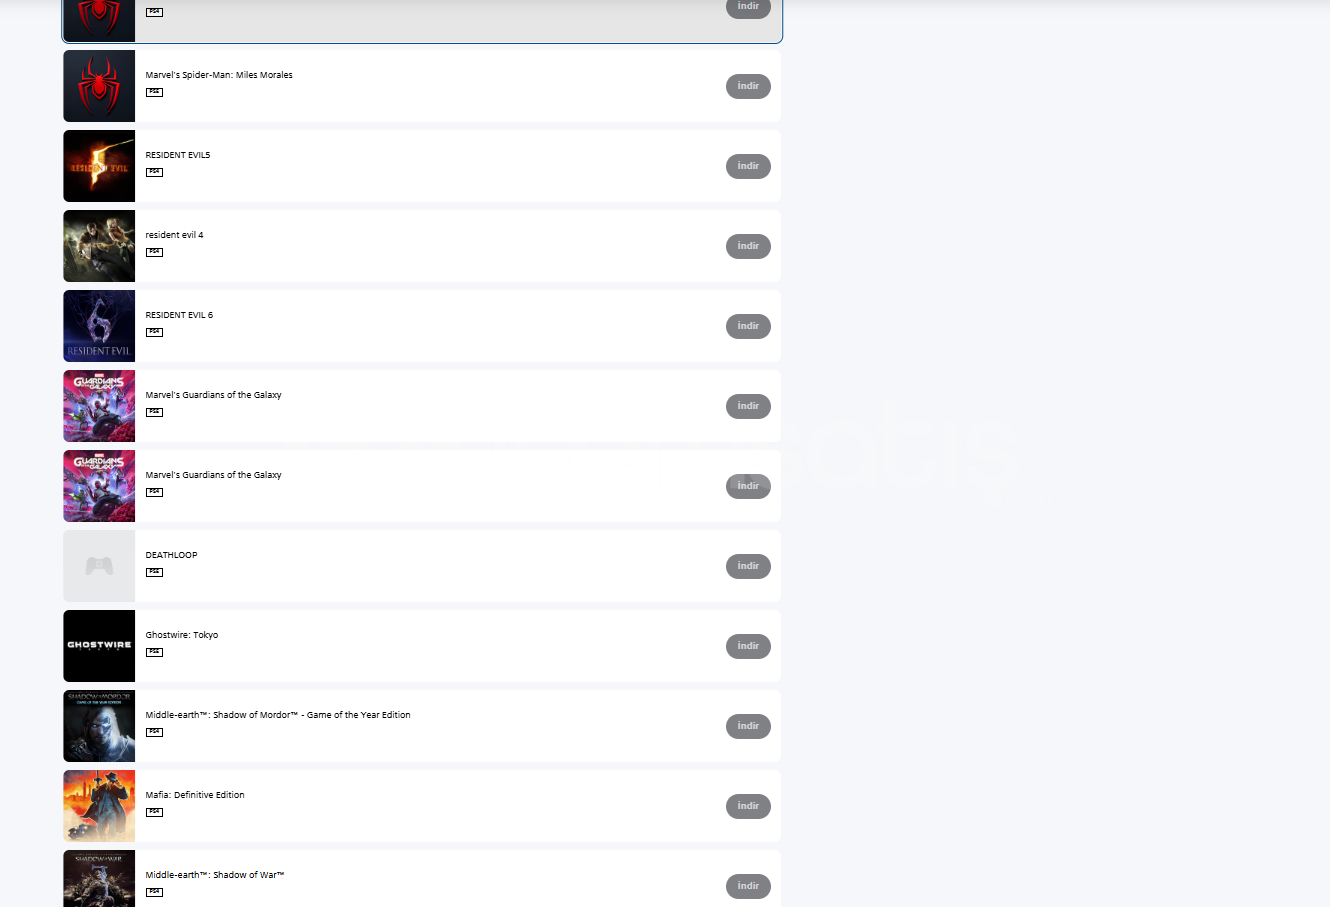Open the Shadow of Mordor cover thumbnail
1330x907 pixels.
(99, 726)
